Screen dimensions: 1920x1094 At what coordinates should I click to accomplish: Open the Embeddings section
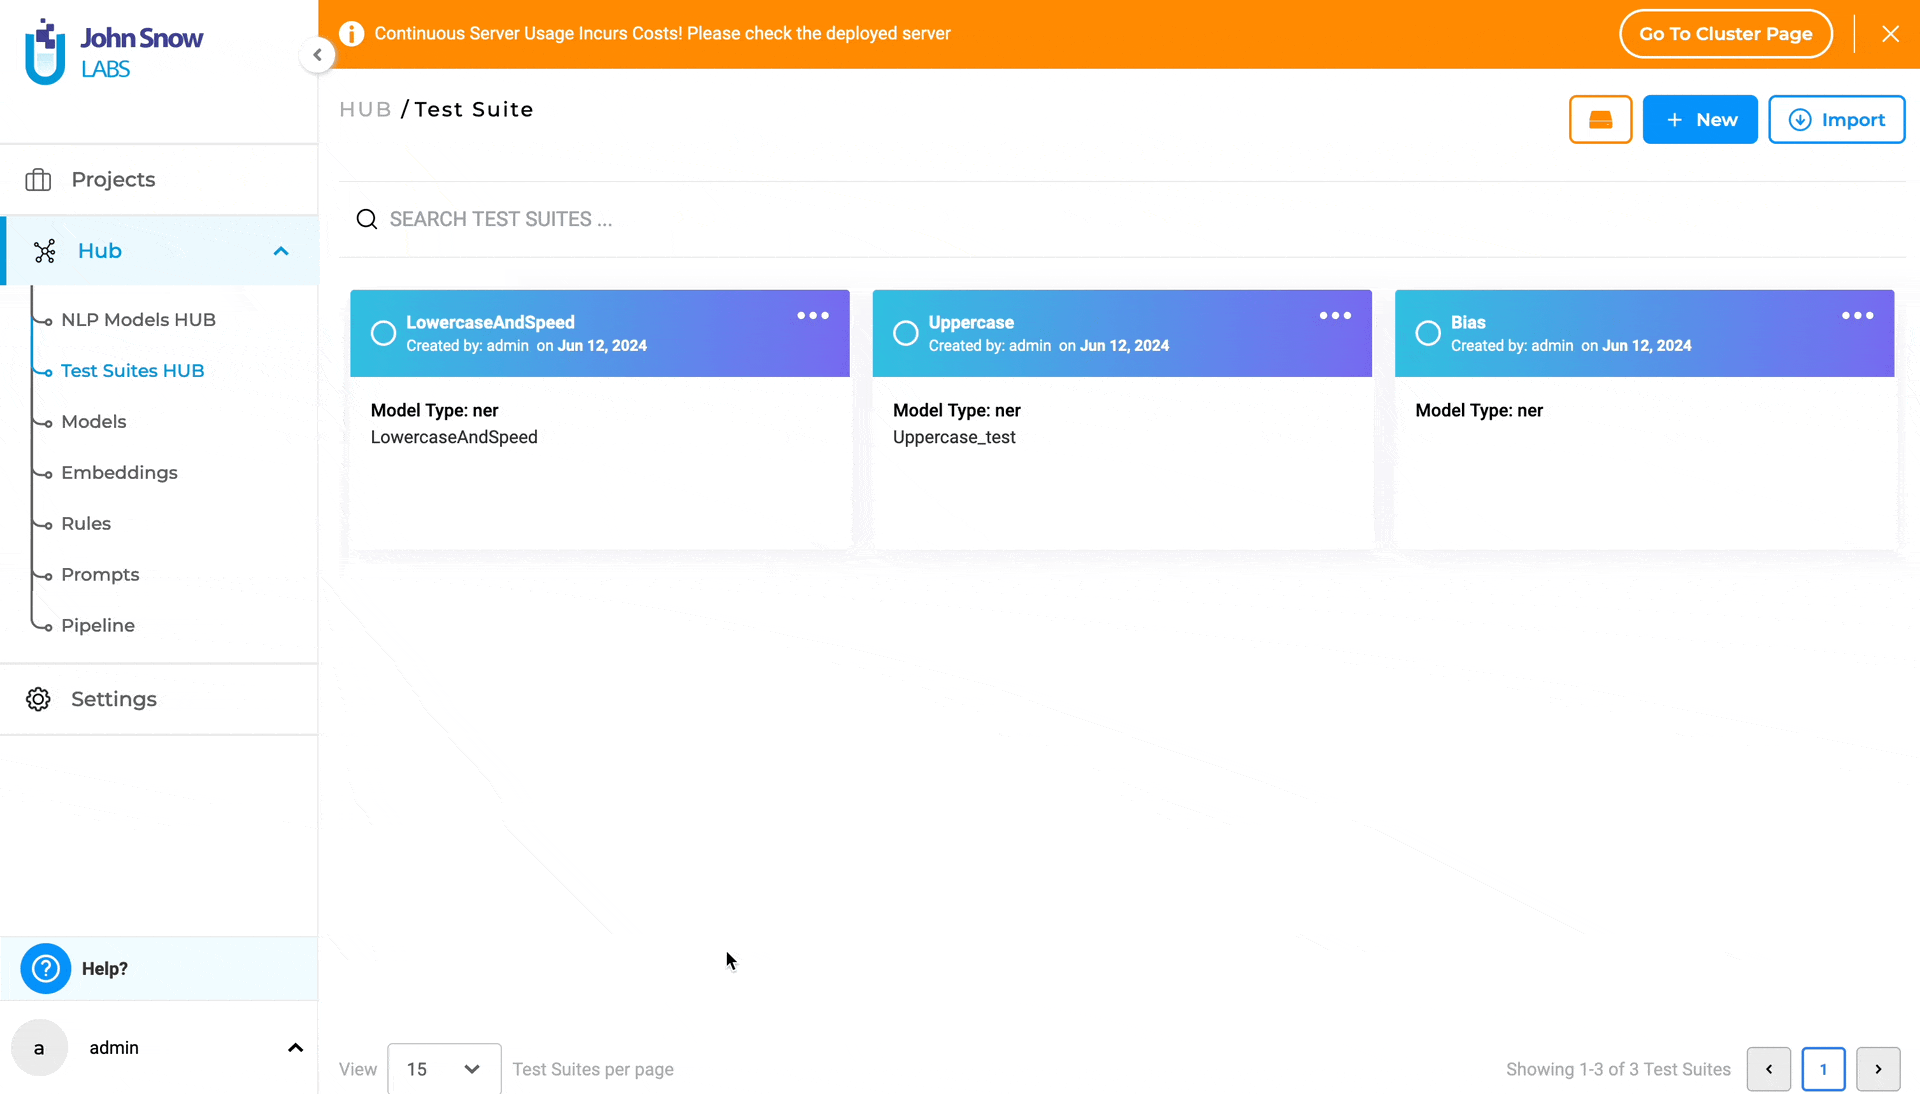119,472
